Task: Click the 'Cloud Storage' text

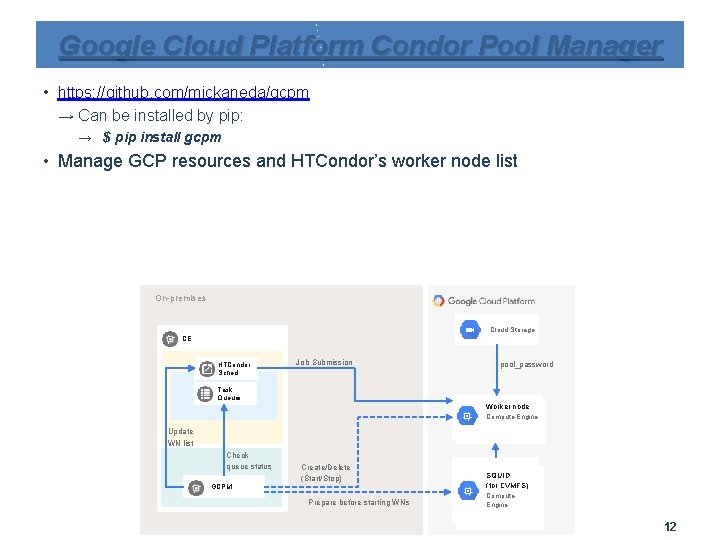Action: (512, 330)
